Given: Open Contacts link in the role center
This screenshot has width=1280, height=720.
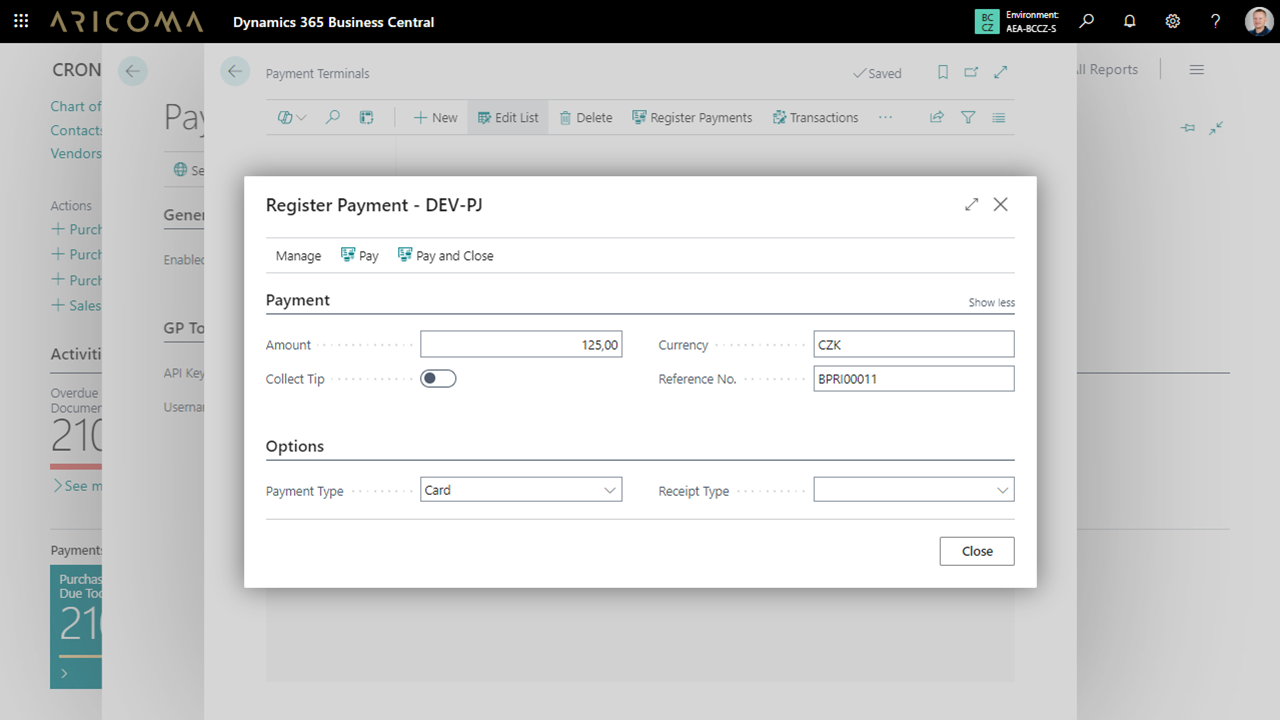Looking at the screenshot, I should (77, 130).
